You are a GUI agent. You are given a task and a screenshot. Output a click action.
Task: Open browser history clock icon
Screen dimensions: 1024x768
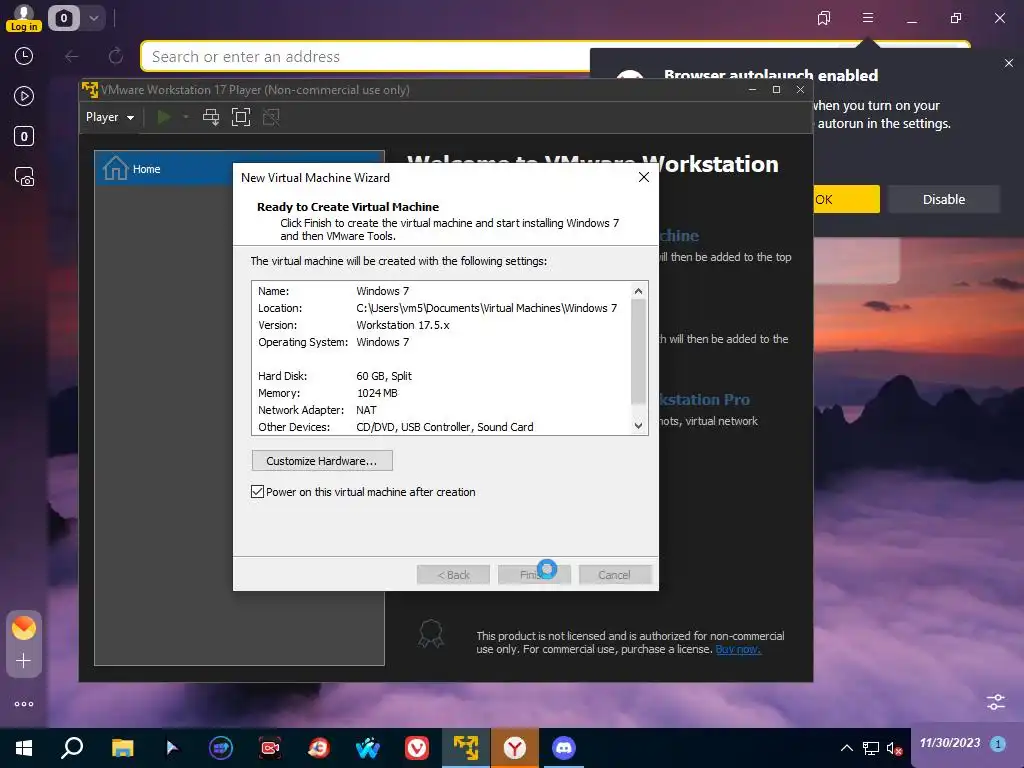tap(24, 56)
